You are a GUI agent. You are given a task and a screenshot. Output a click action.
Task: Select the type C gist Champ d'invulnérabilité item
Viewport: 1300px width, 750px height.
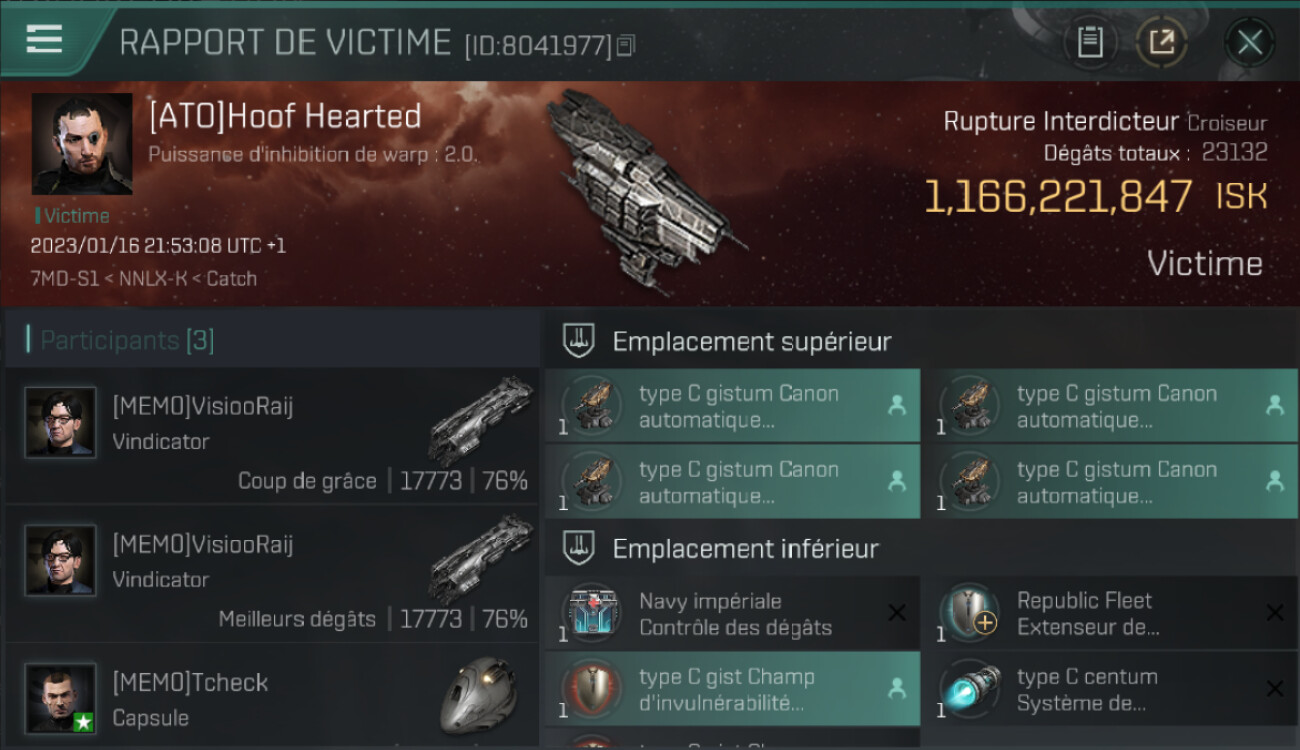point(732,690)
